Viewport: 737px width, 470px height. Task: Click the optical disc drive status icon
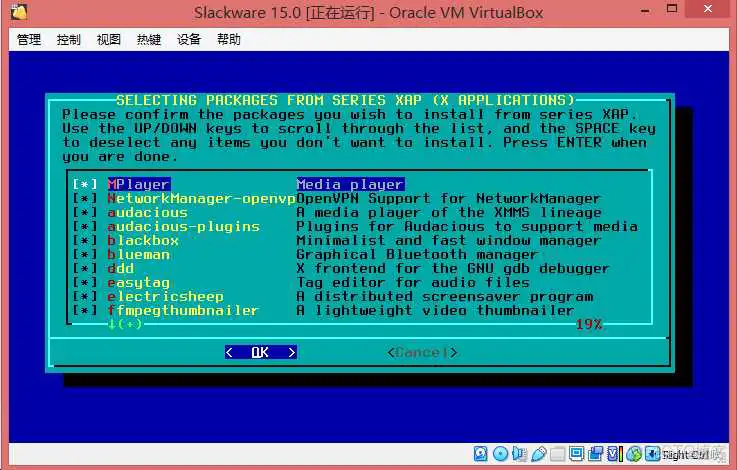click(501, 454)
